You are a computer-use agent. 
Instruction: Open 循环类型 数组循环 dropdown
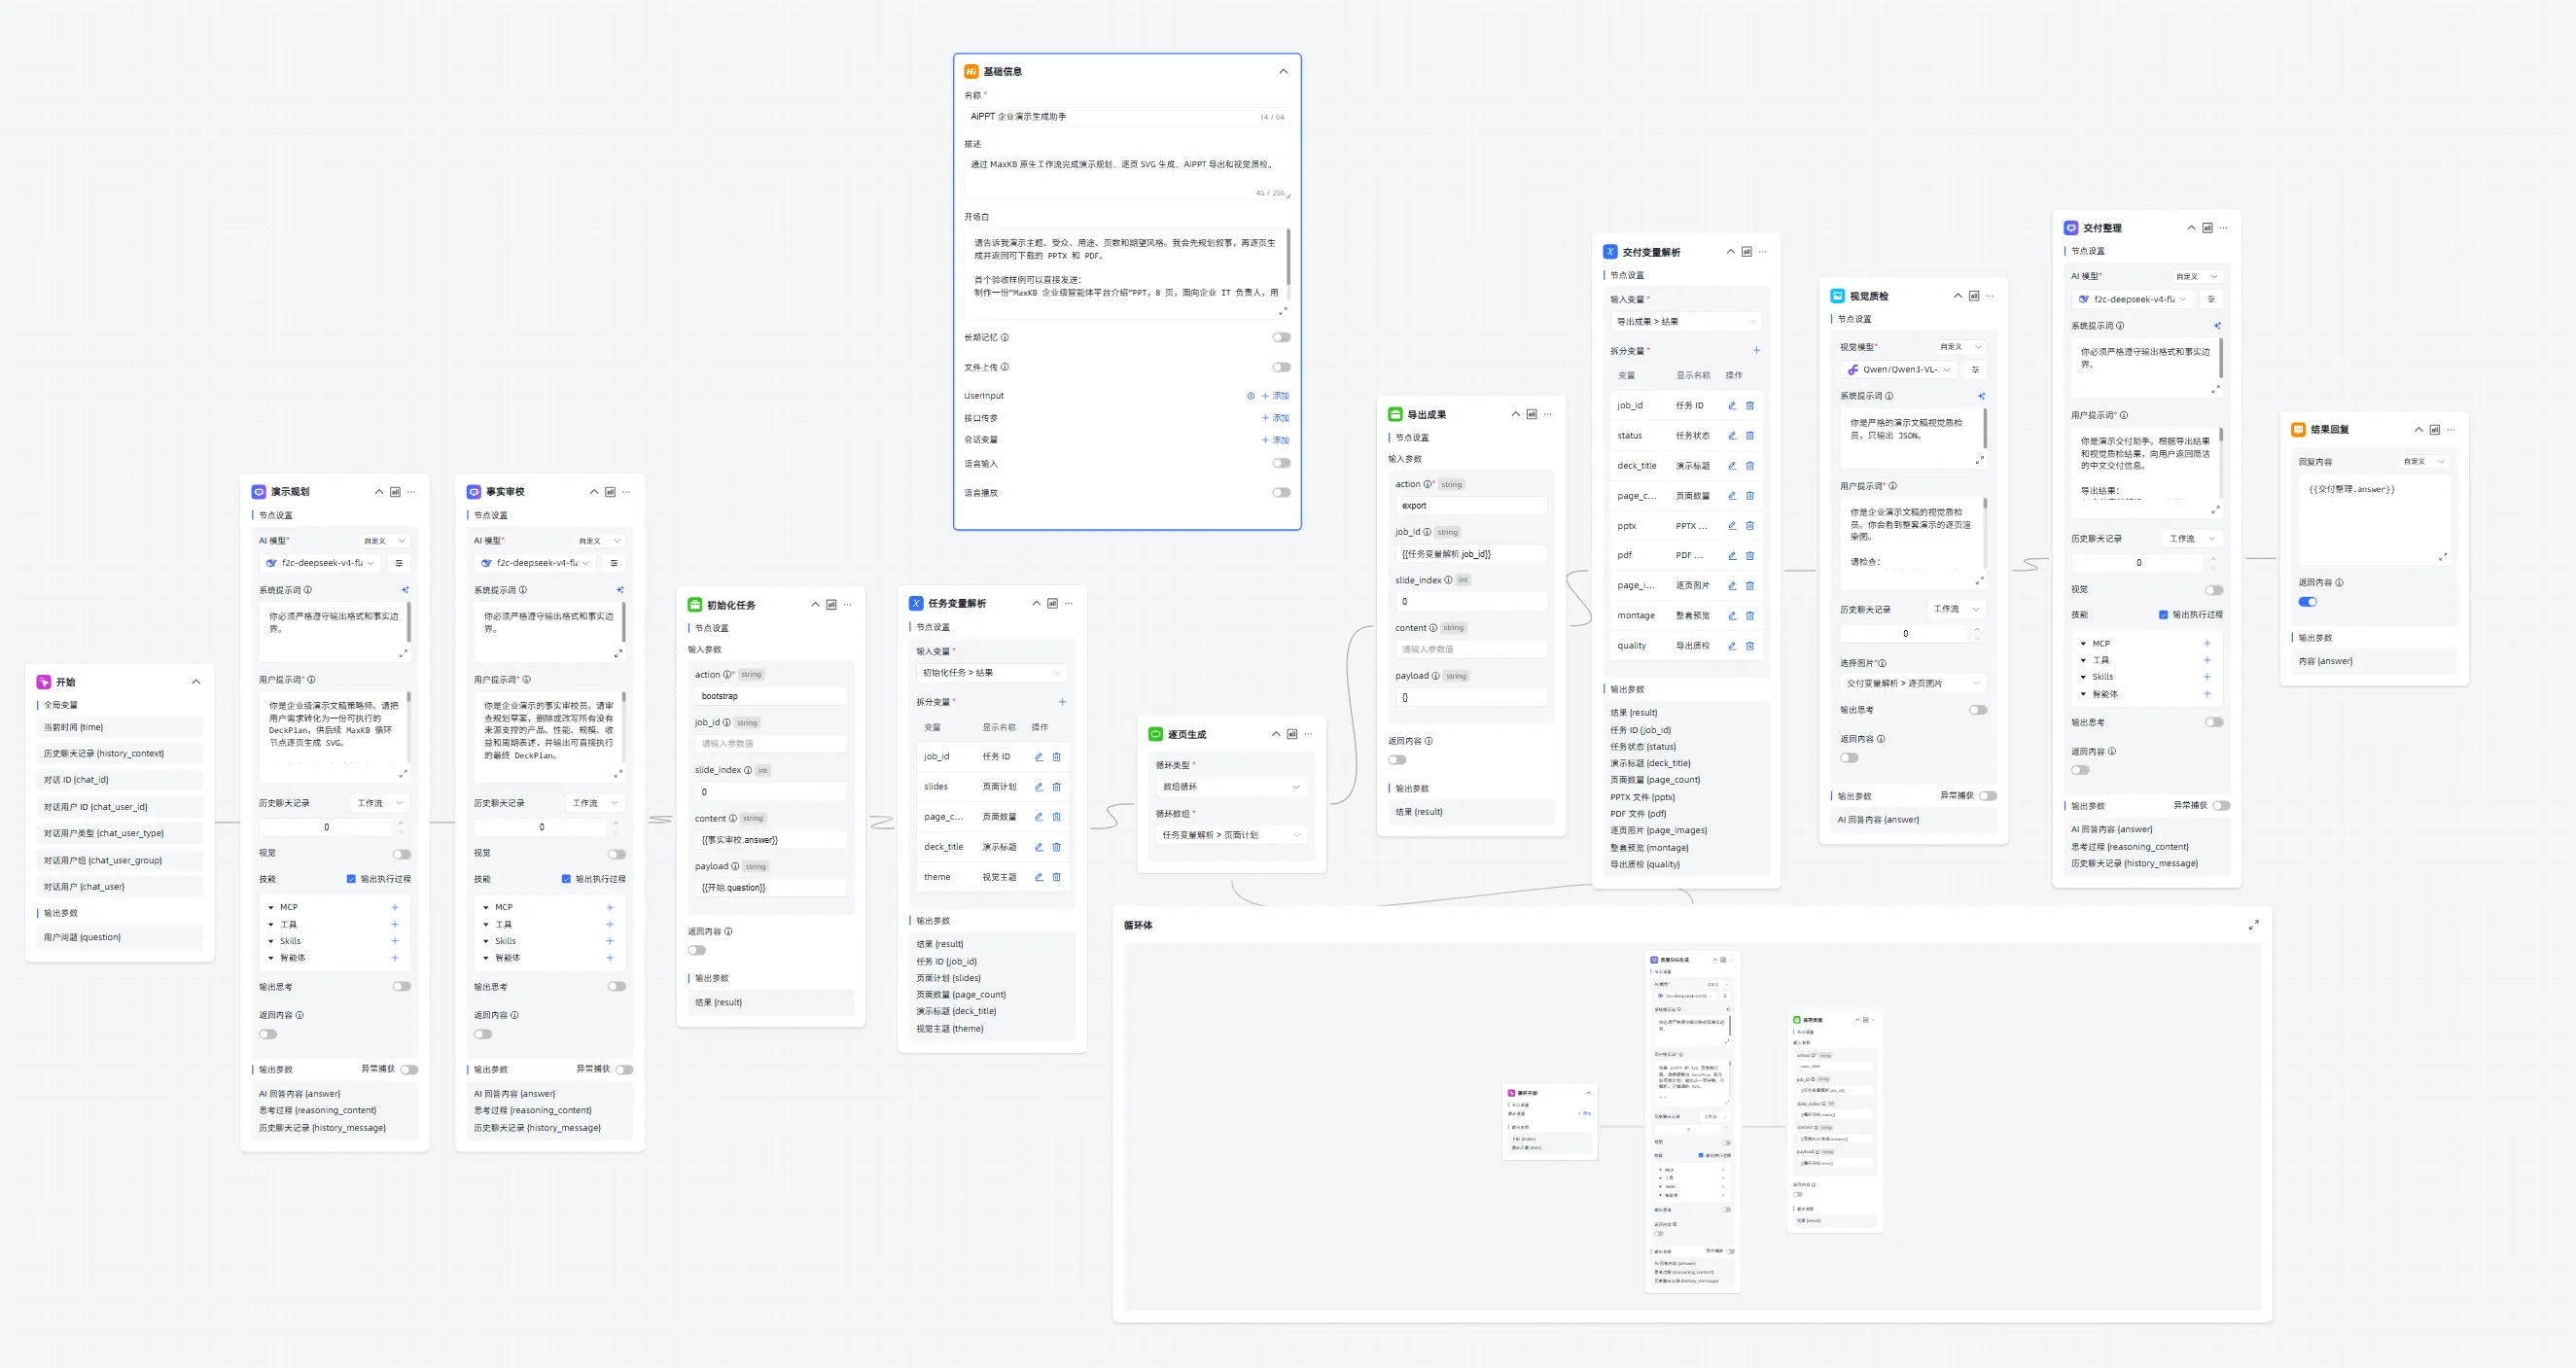(1232, 787)
